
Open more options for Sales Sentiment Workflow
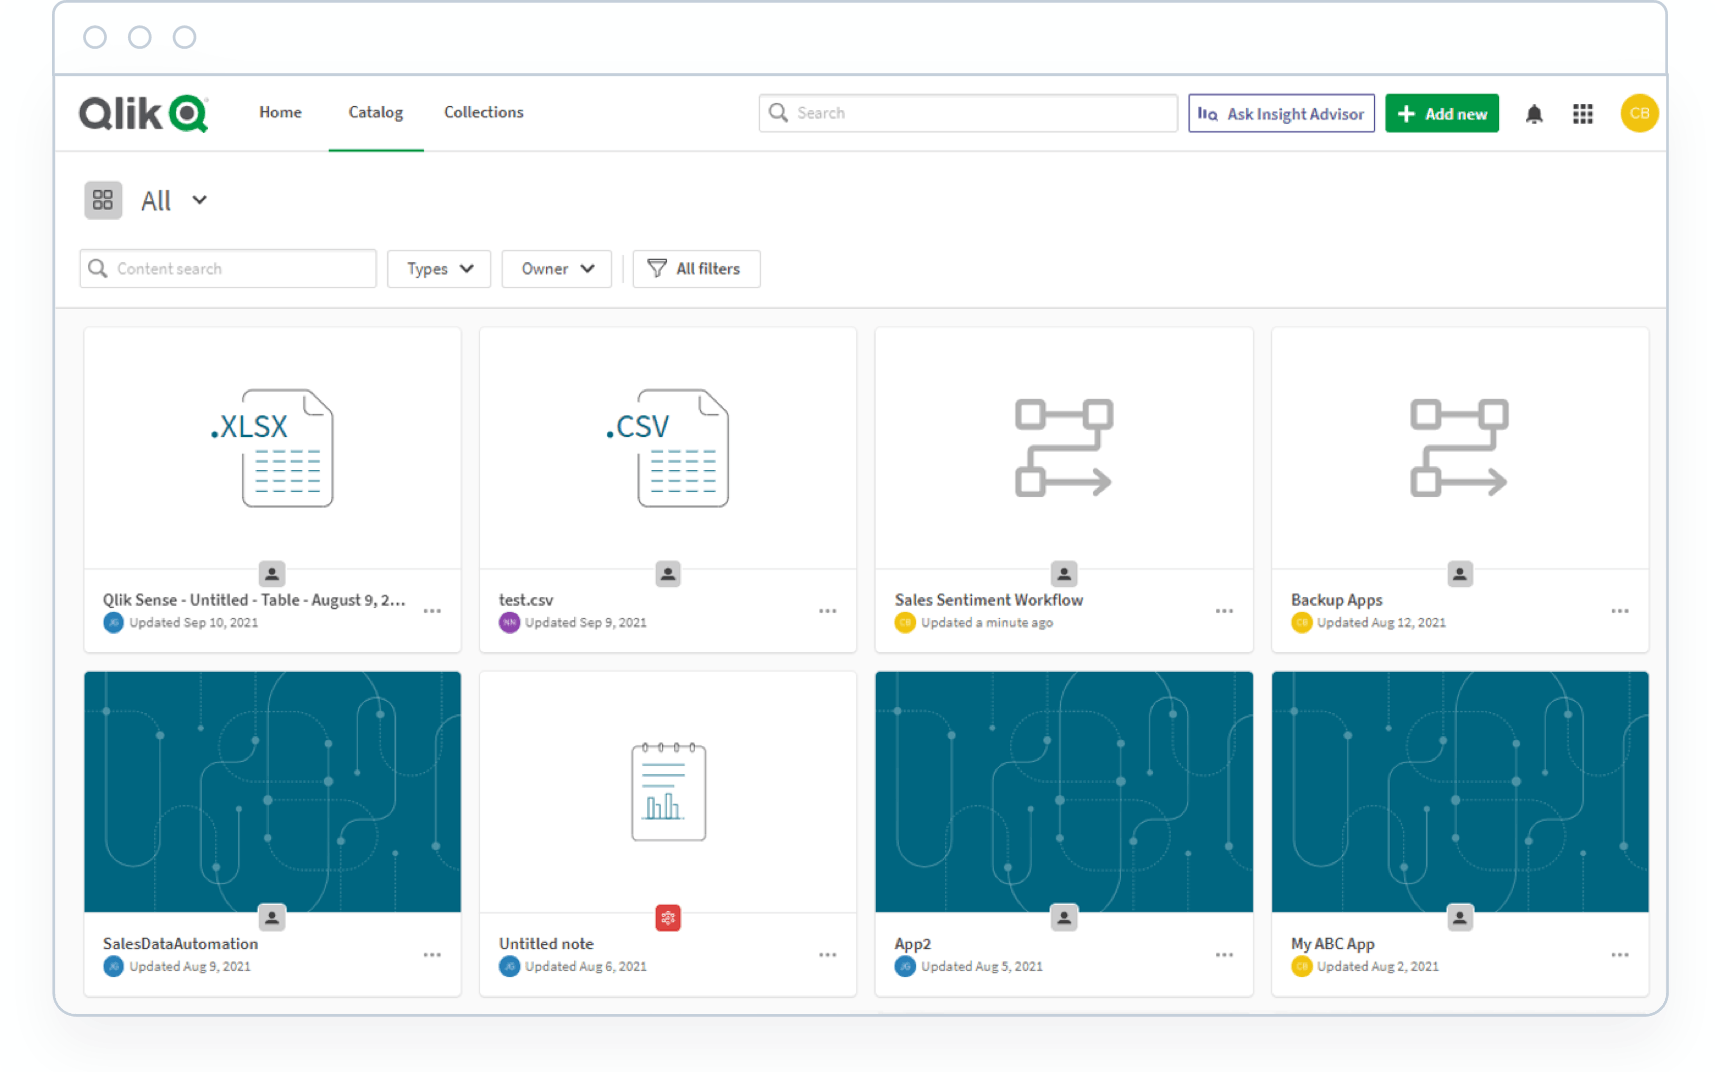point(1224,611)
